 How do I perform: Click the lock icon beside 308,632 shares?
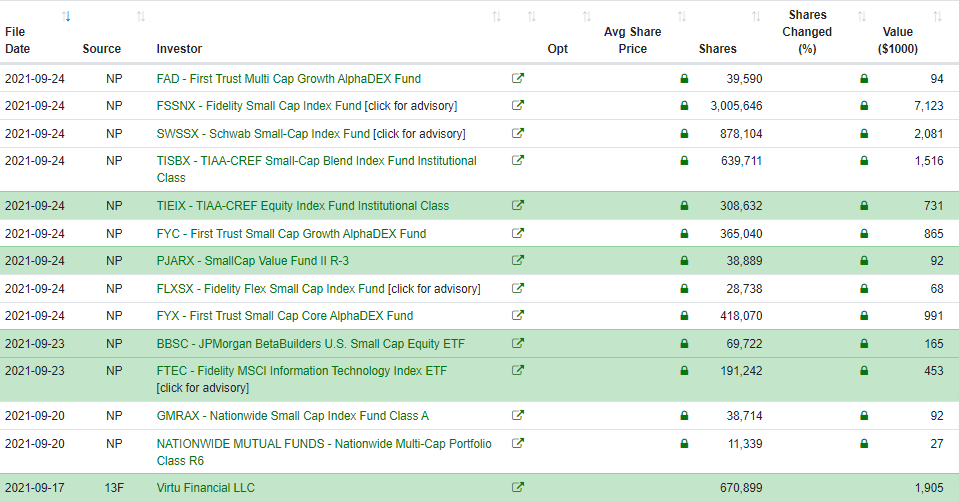pos(684,206)
